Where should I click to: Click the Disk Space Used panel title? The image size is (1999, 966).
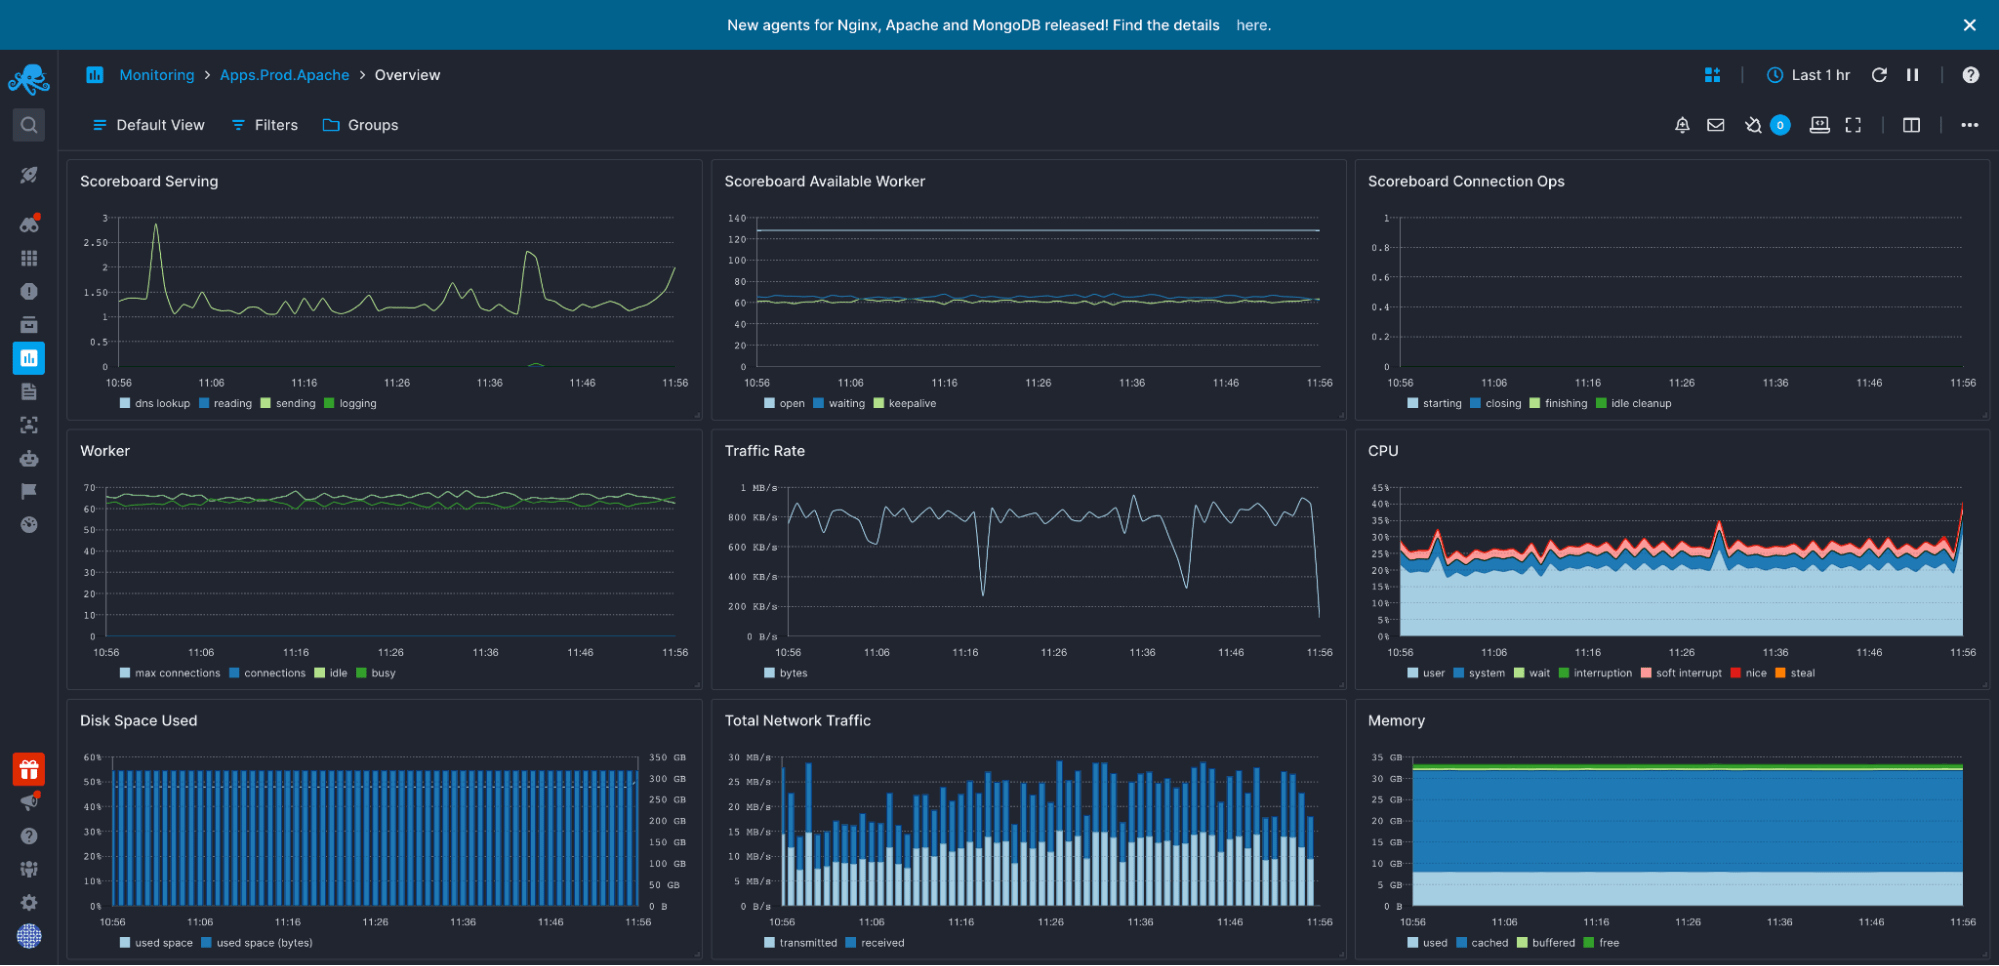[139, 721]
